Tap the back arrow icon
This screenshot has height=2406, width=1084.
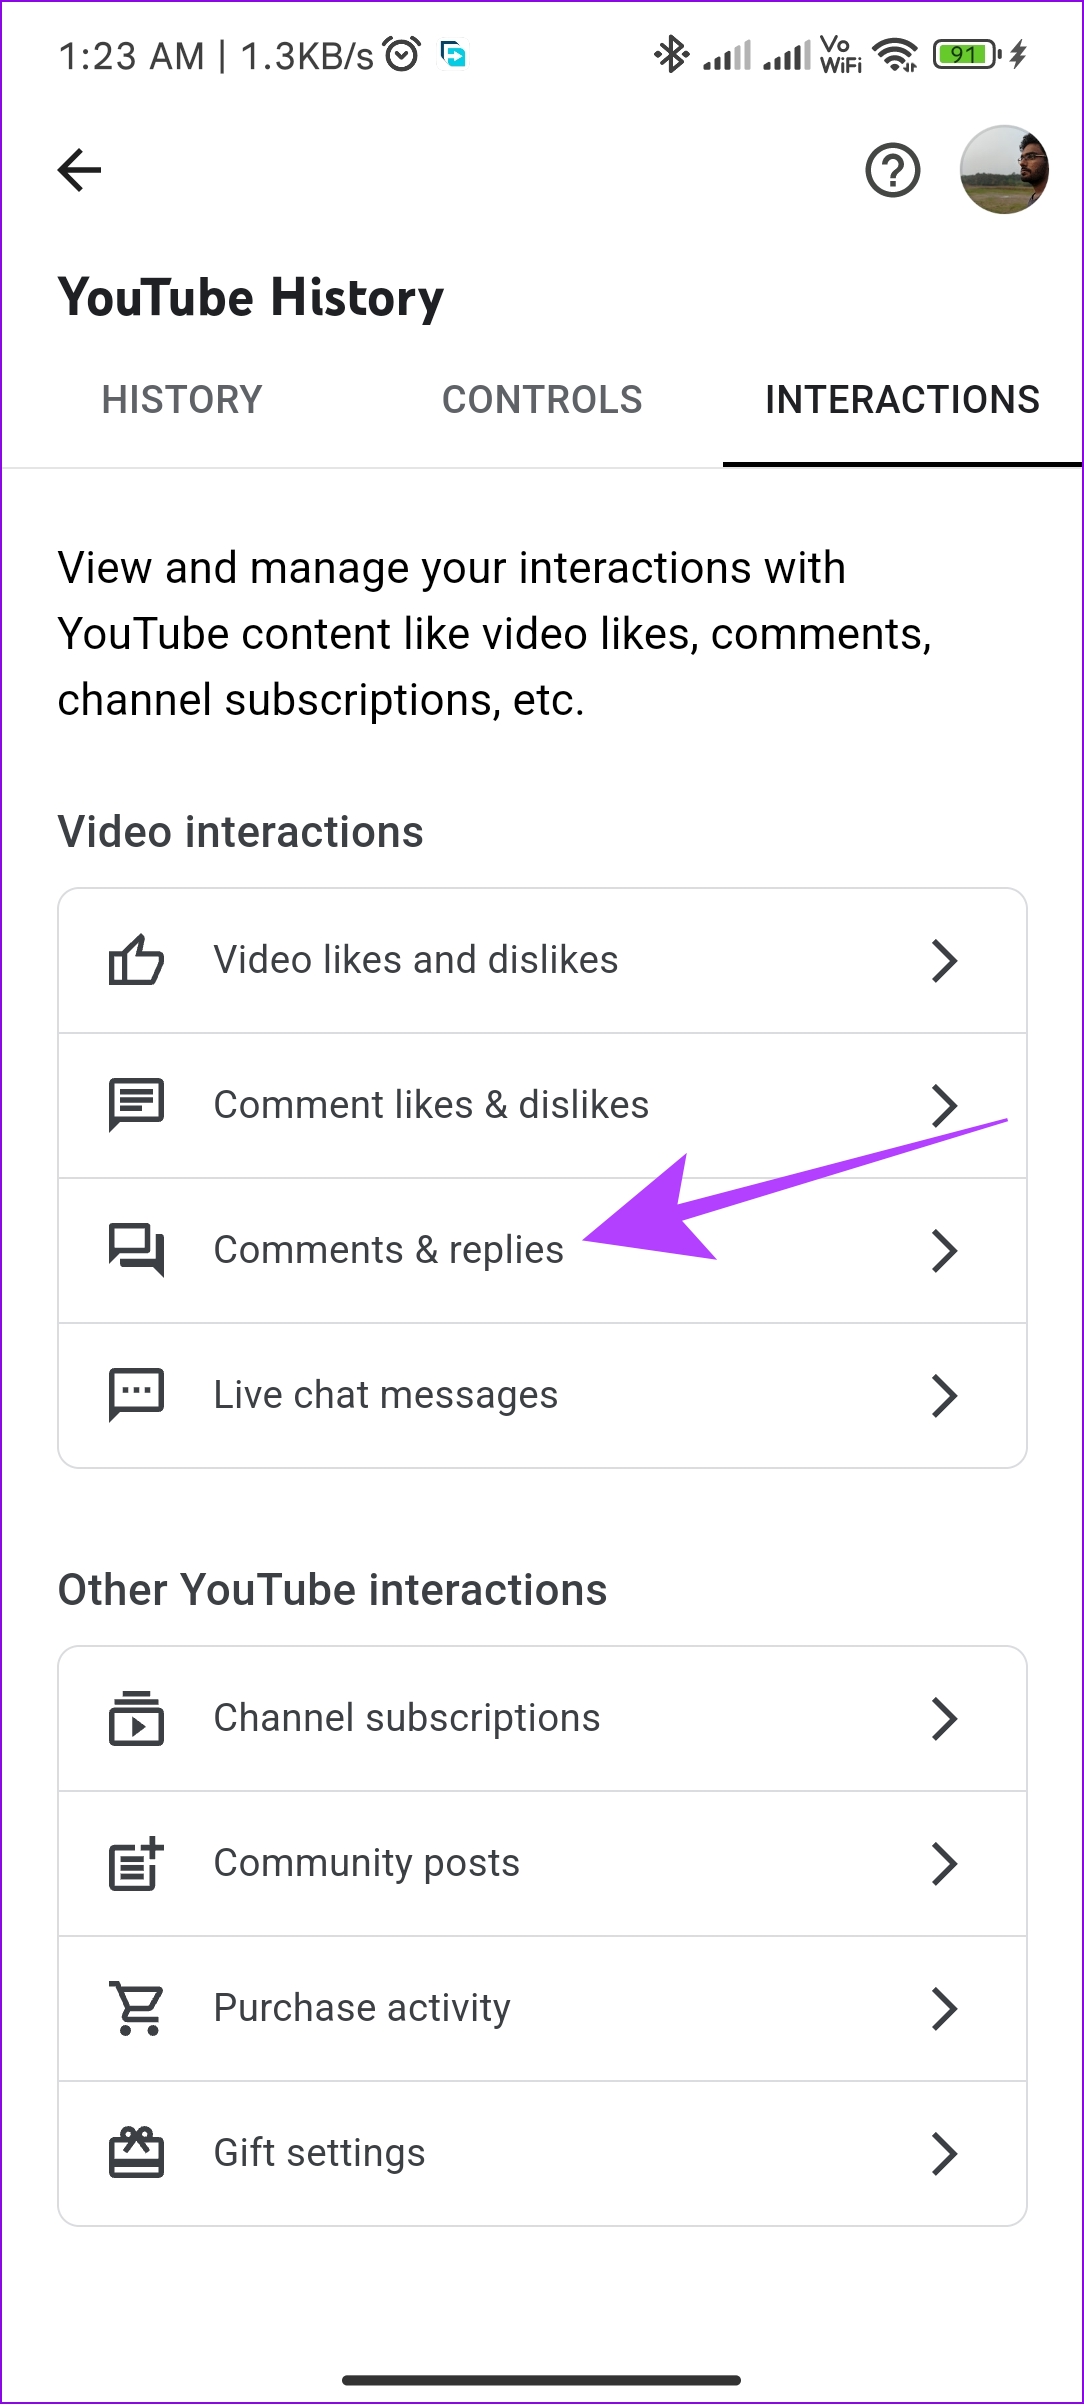point(80,170)
